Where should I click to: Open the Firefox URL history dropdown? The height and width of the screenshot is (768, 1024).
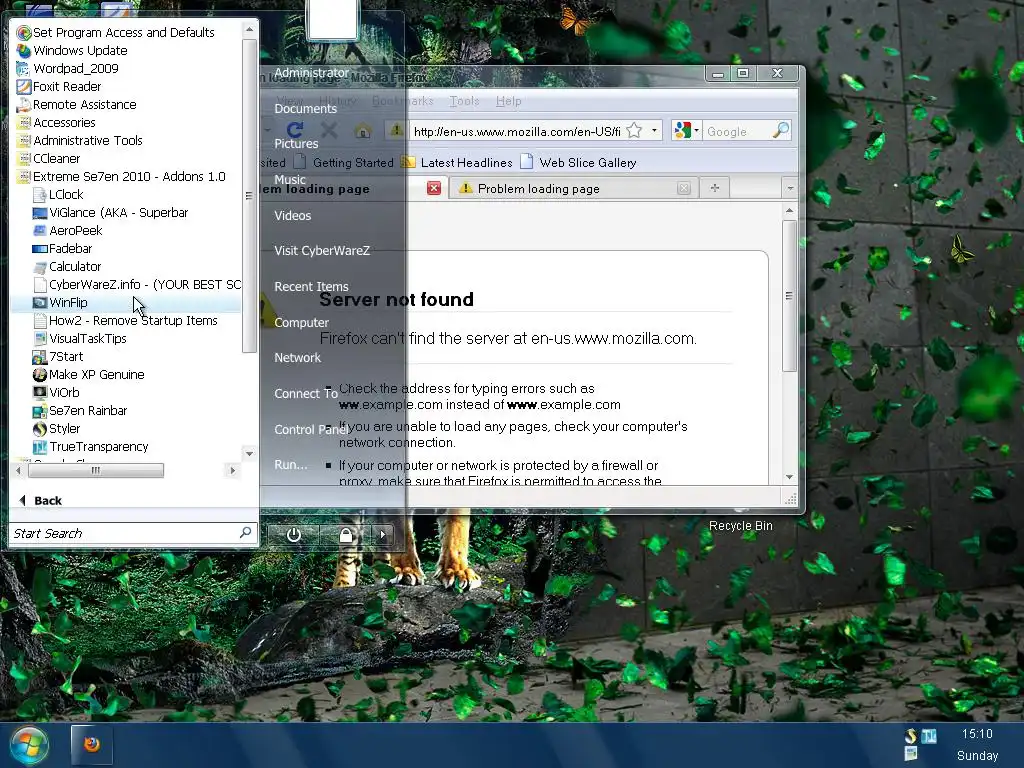point(654,131)
